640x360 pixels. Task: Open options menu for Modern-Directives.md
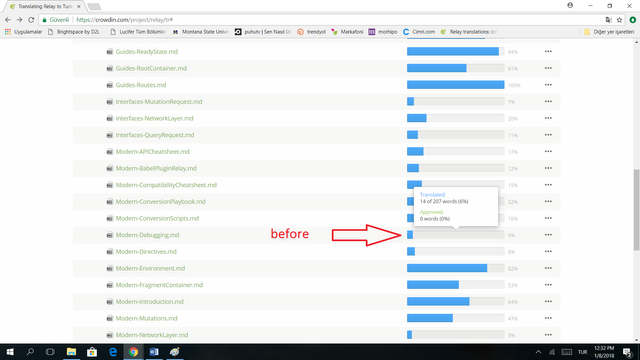548,251
